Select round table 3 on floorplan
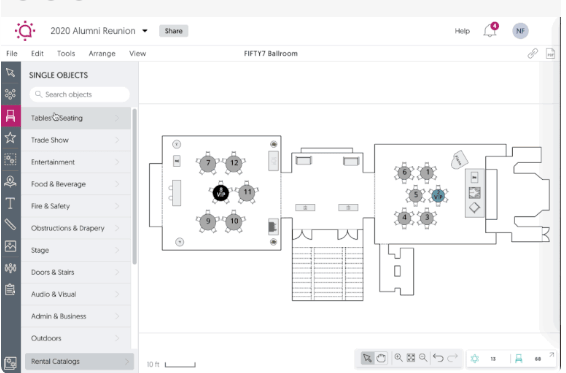Image resolution: width=566 pixels, height=373 pixels. coord(427,218)
